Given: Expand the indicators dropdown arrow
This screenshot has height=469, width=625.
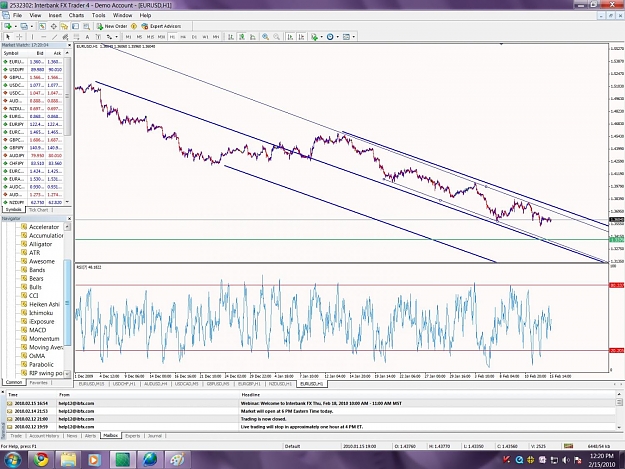Looking at the screenshot, I should tap(322, 37).
